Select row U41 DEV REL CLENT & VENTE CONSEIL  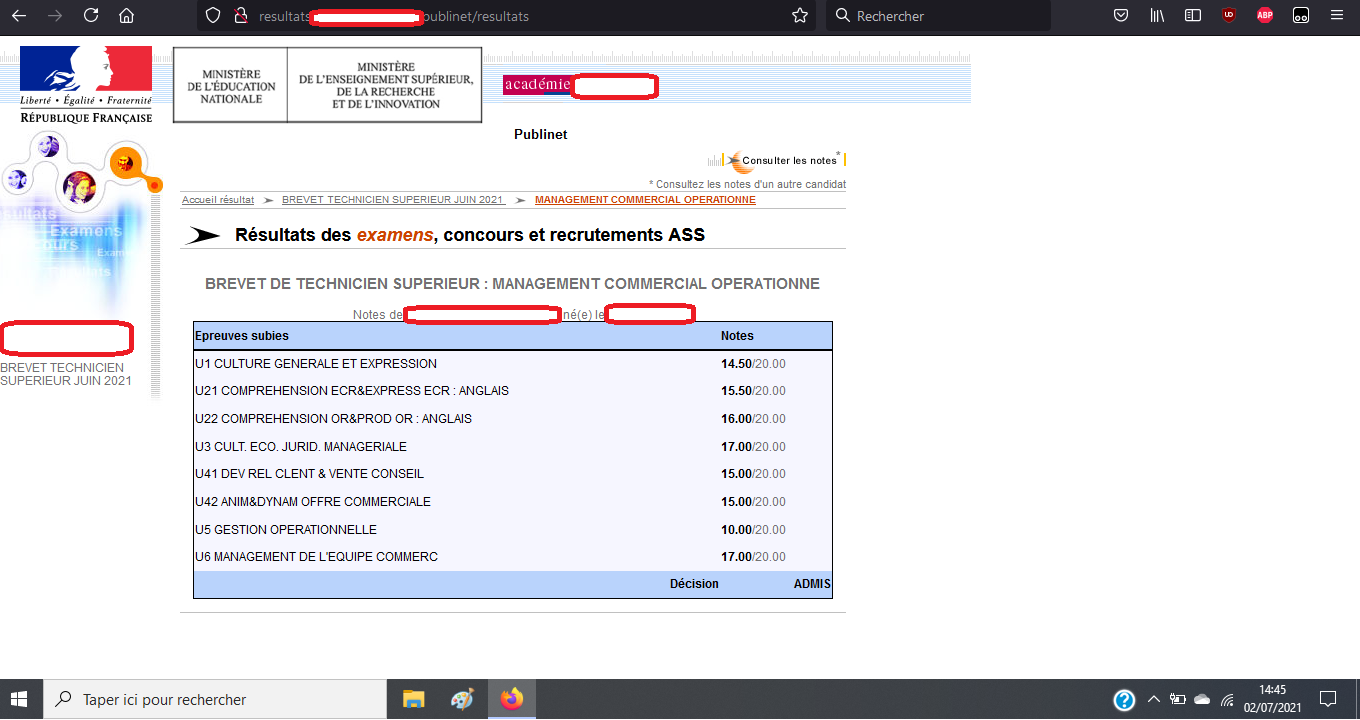click(x=512, y=474)
